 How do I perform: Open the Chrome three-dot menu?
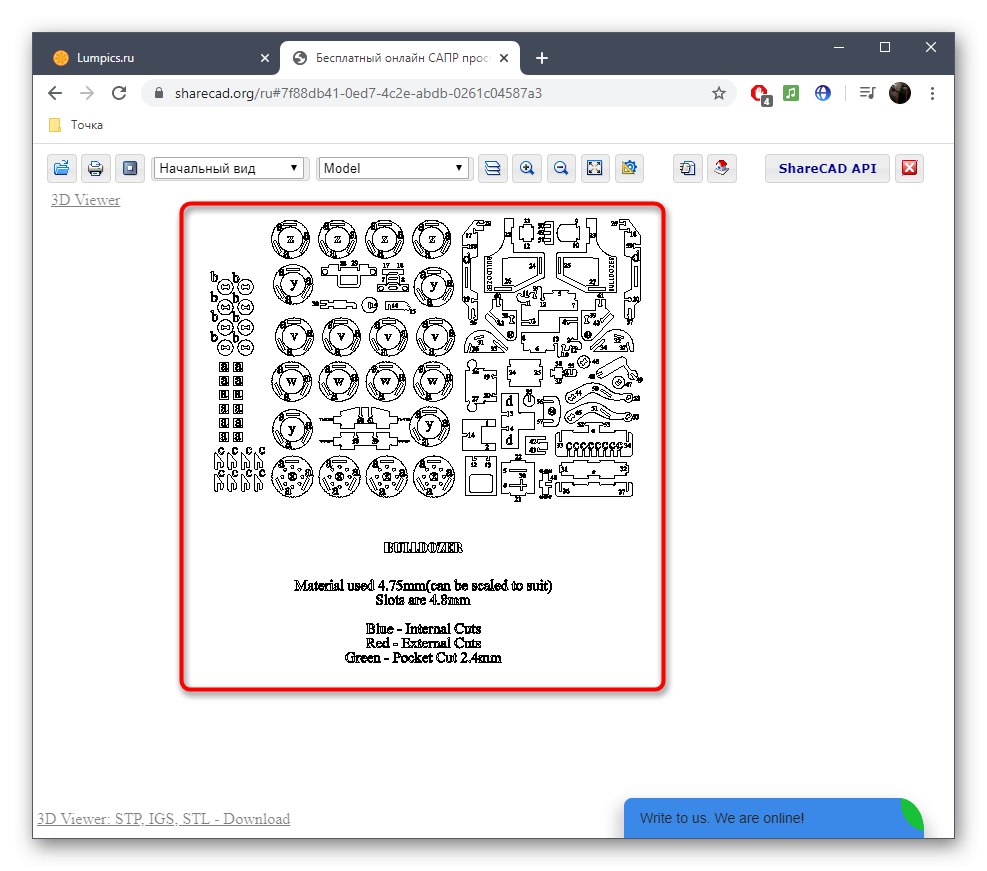tap(933, 93)
